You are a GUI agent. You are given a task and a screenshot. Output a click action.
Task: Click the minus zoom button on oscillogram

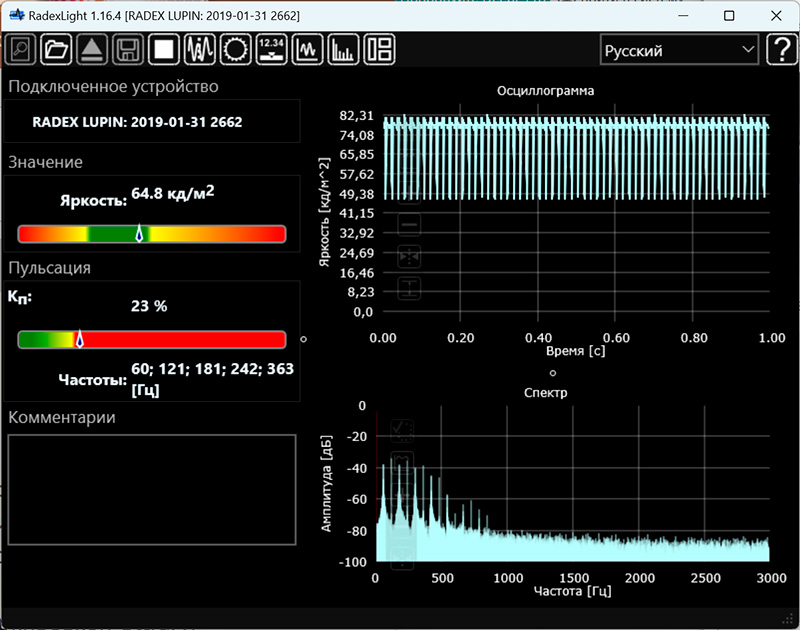click(409, 226)
